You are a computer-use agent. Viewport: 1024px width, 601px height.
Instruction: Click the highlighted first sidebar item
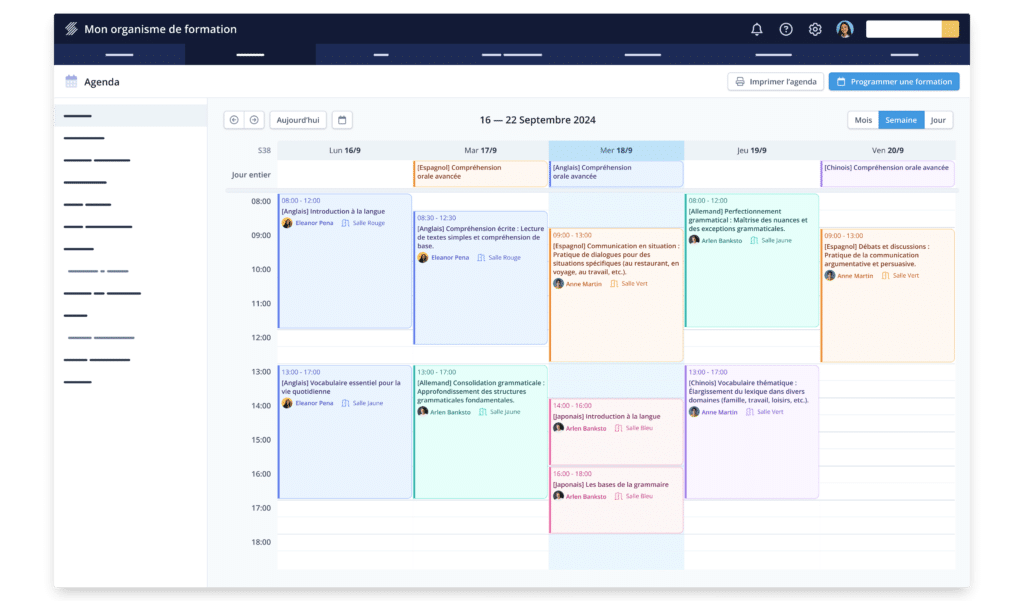(x=131, y=116)
